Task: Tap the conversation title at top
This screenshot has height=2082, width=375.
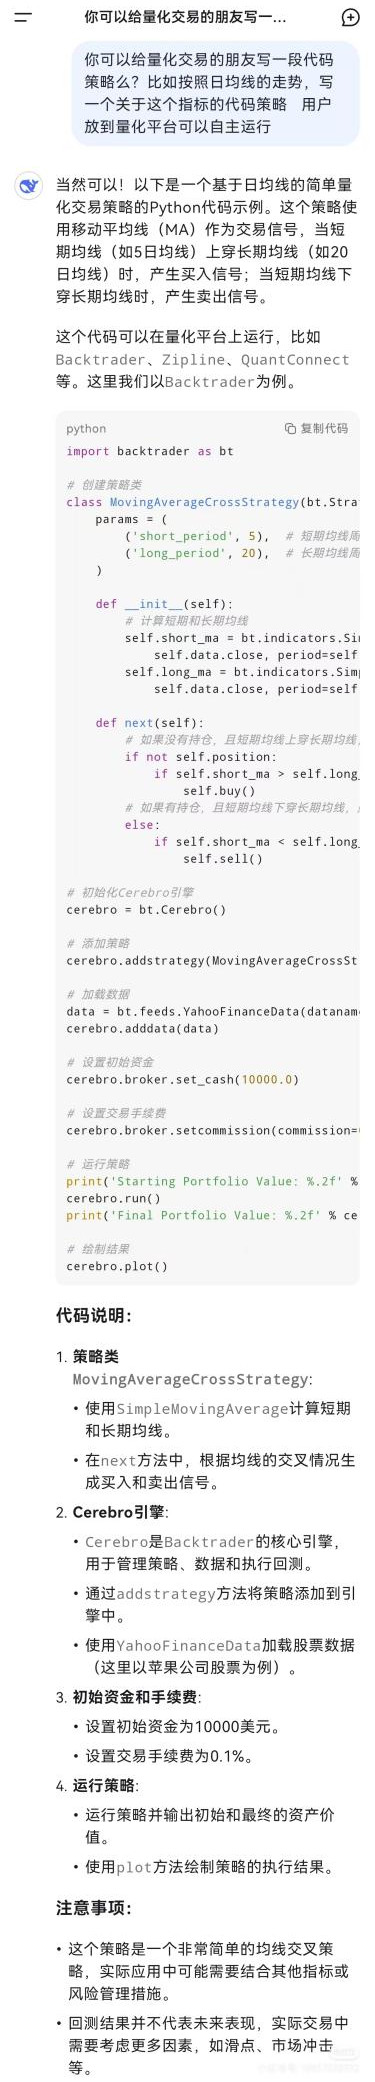Action: tap(185, 17)
